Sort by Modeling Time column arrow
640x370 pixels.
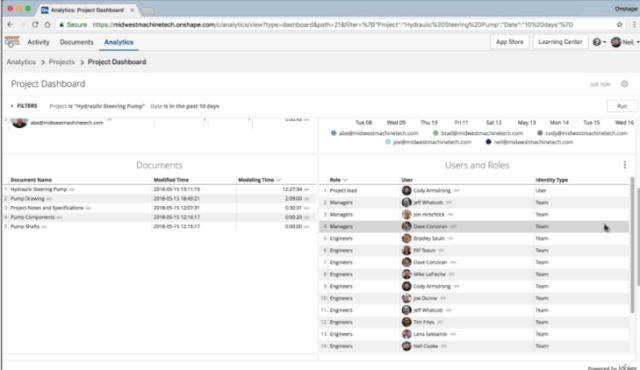coord(279,180)
